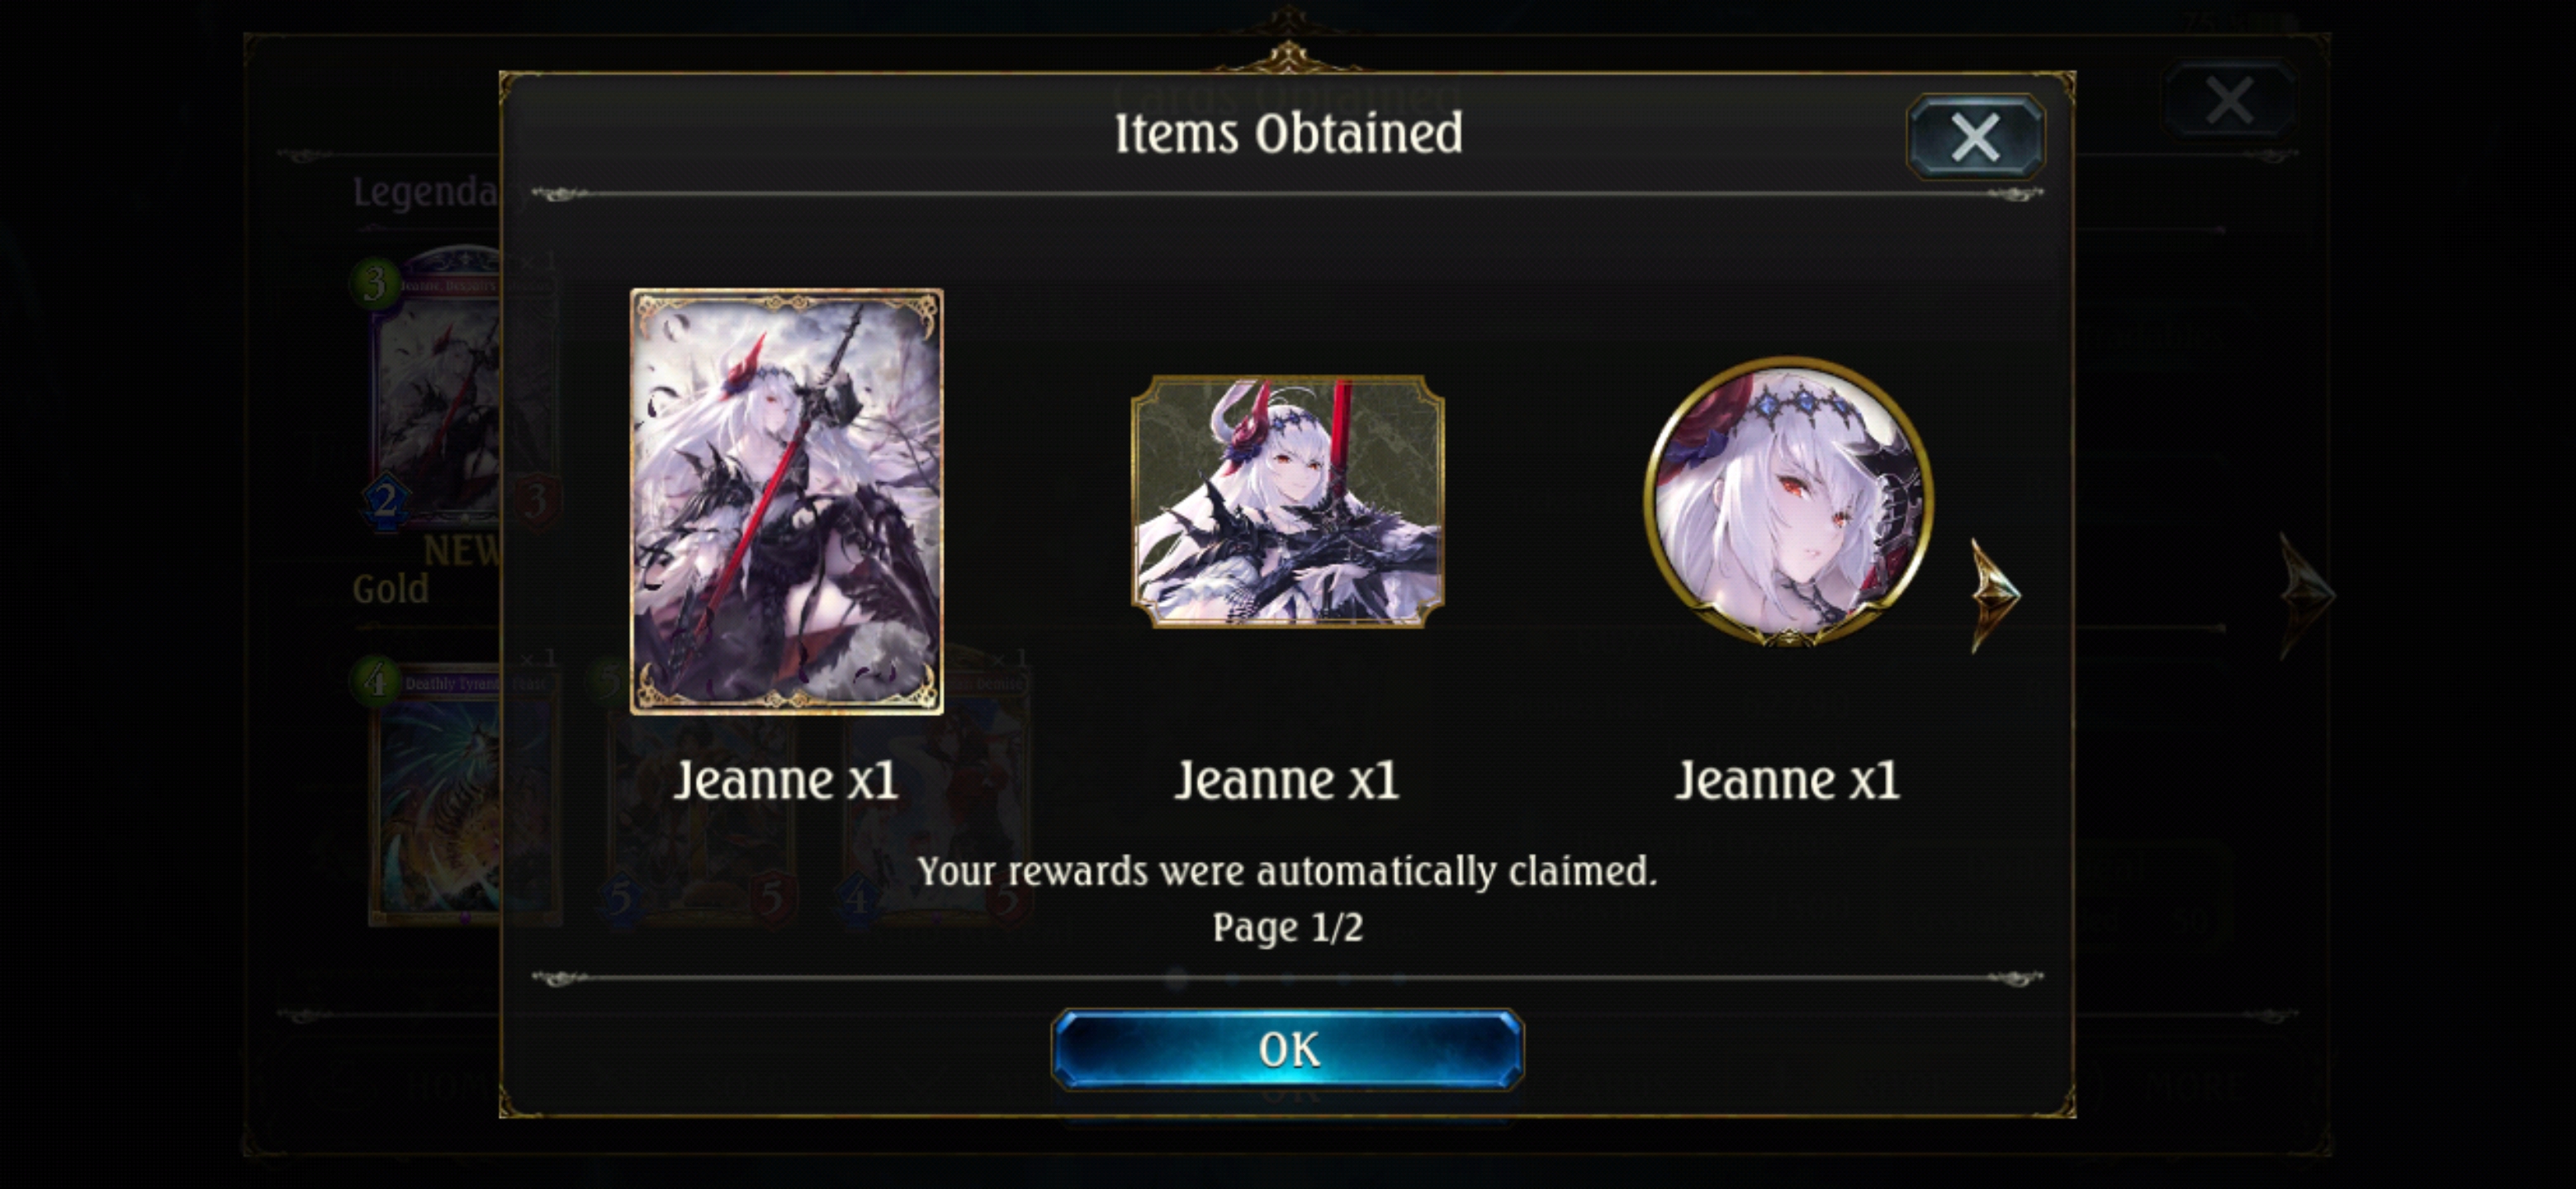Go to next rewards page arrow
The image size is (2576, 1189).
(x=1996, y=595)
